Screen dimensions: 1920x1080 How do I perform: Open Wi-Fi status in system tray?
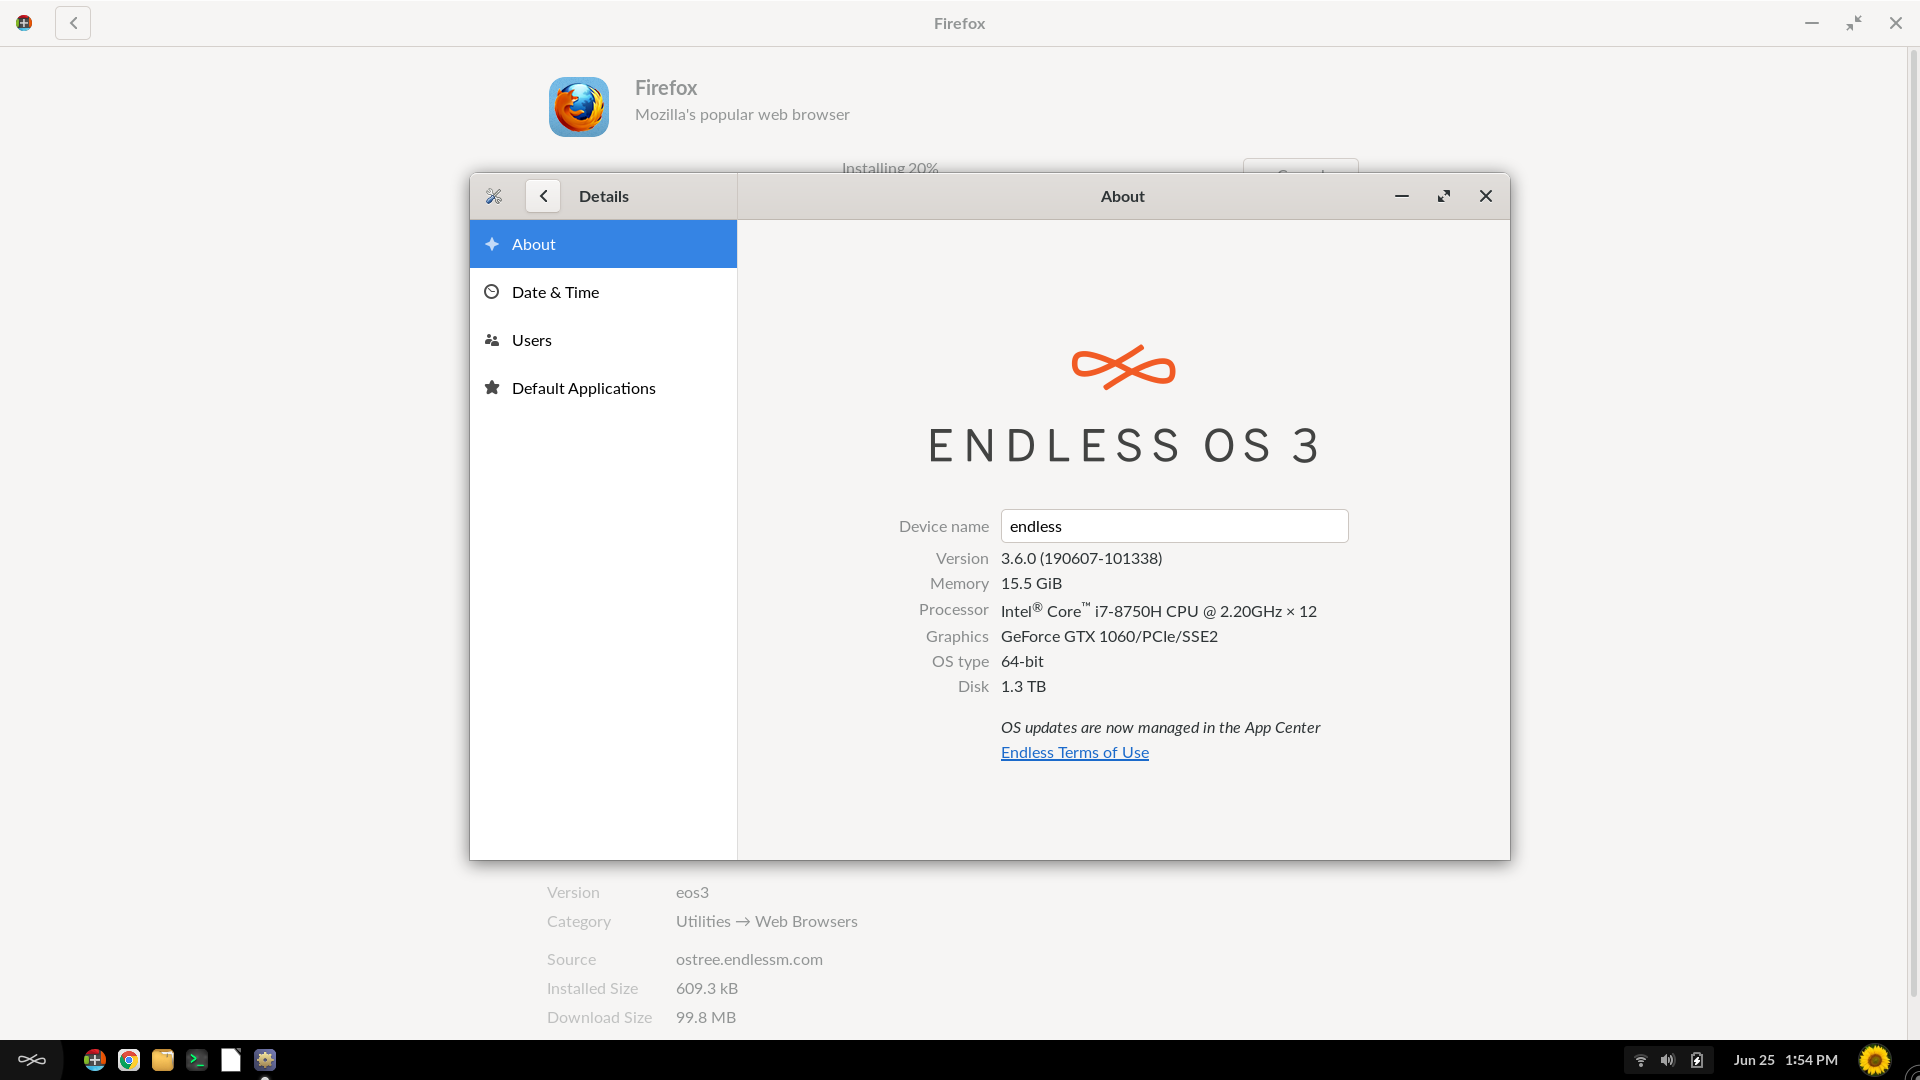point(1640,1060)
